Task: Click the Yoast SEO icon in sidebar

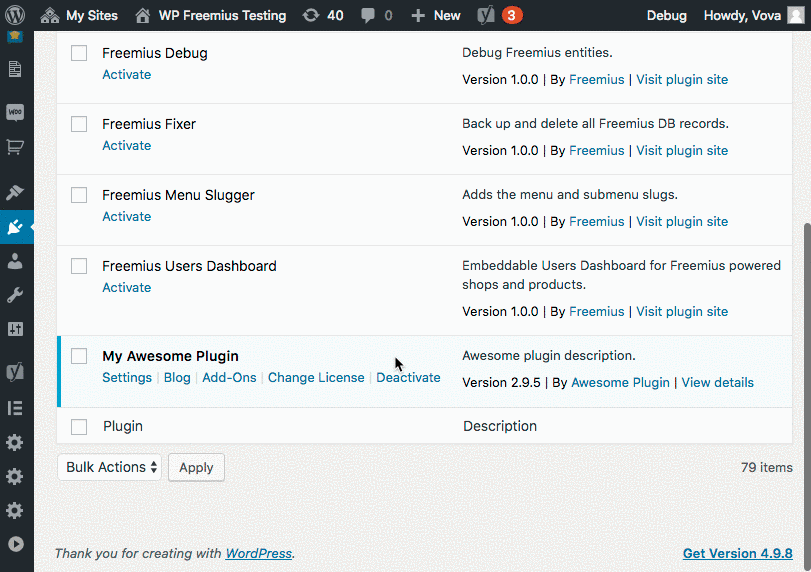Action: [15, 373]
